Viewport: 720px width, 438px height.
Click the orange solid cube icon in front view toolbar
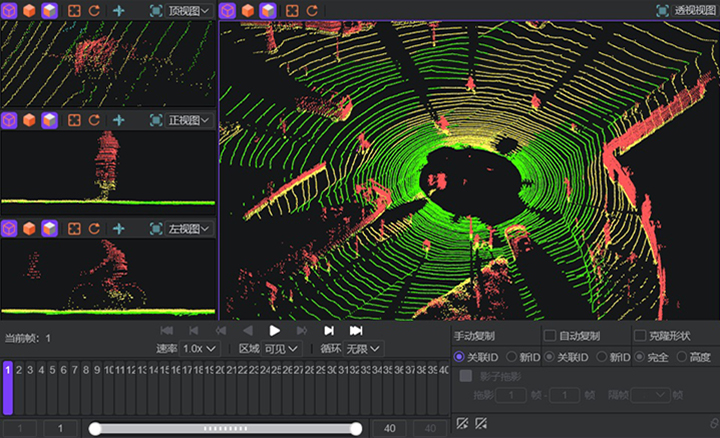29,120
